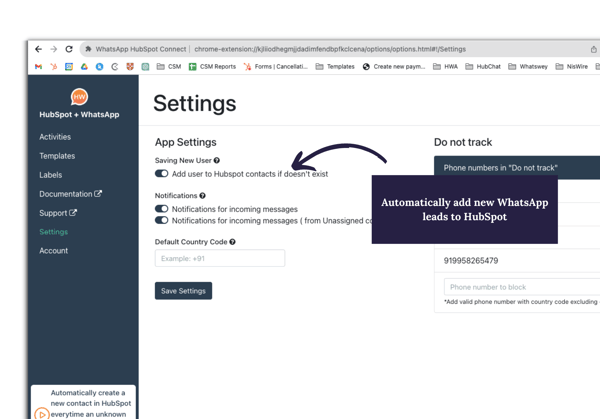The width and height of the screenshot is (600, 419).
Task: Click the Phone numbers in "Do not track" header
Action: point(500,168)
